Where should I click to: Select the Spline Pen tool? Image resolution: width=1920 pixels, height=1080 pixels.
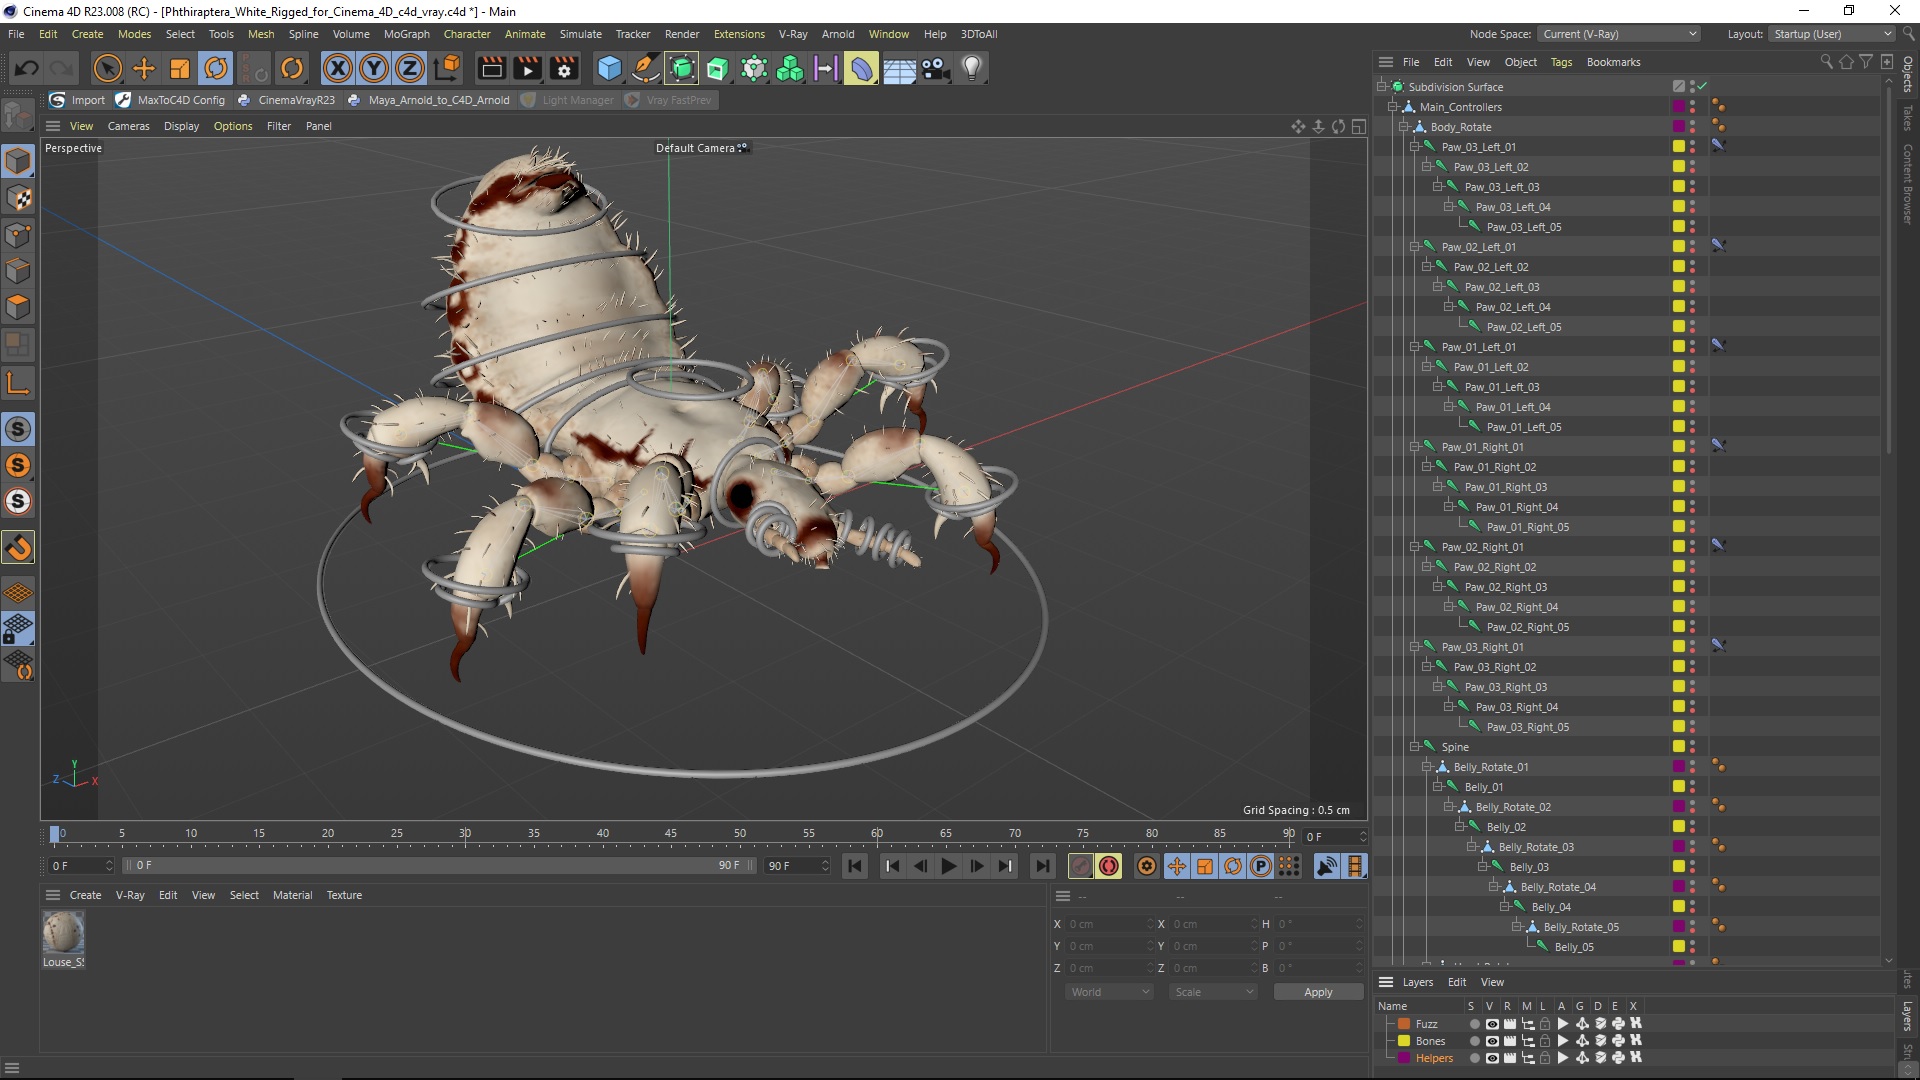coord(646,68)
